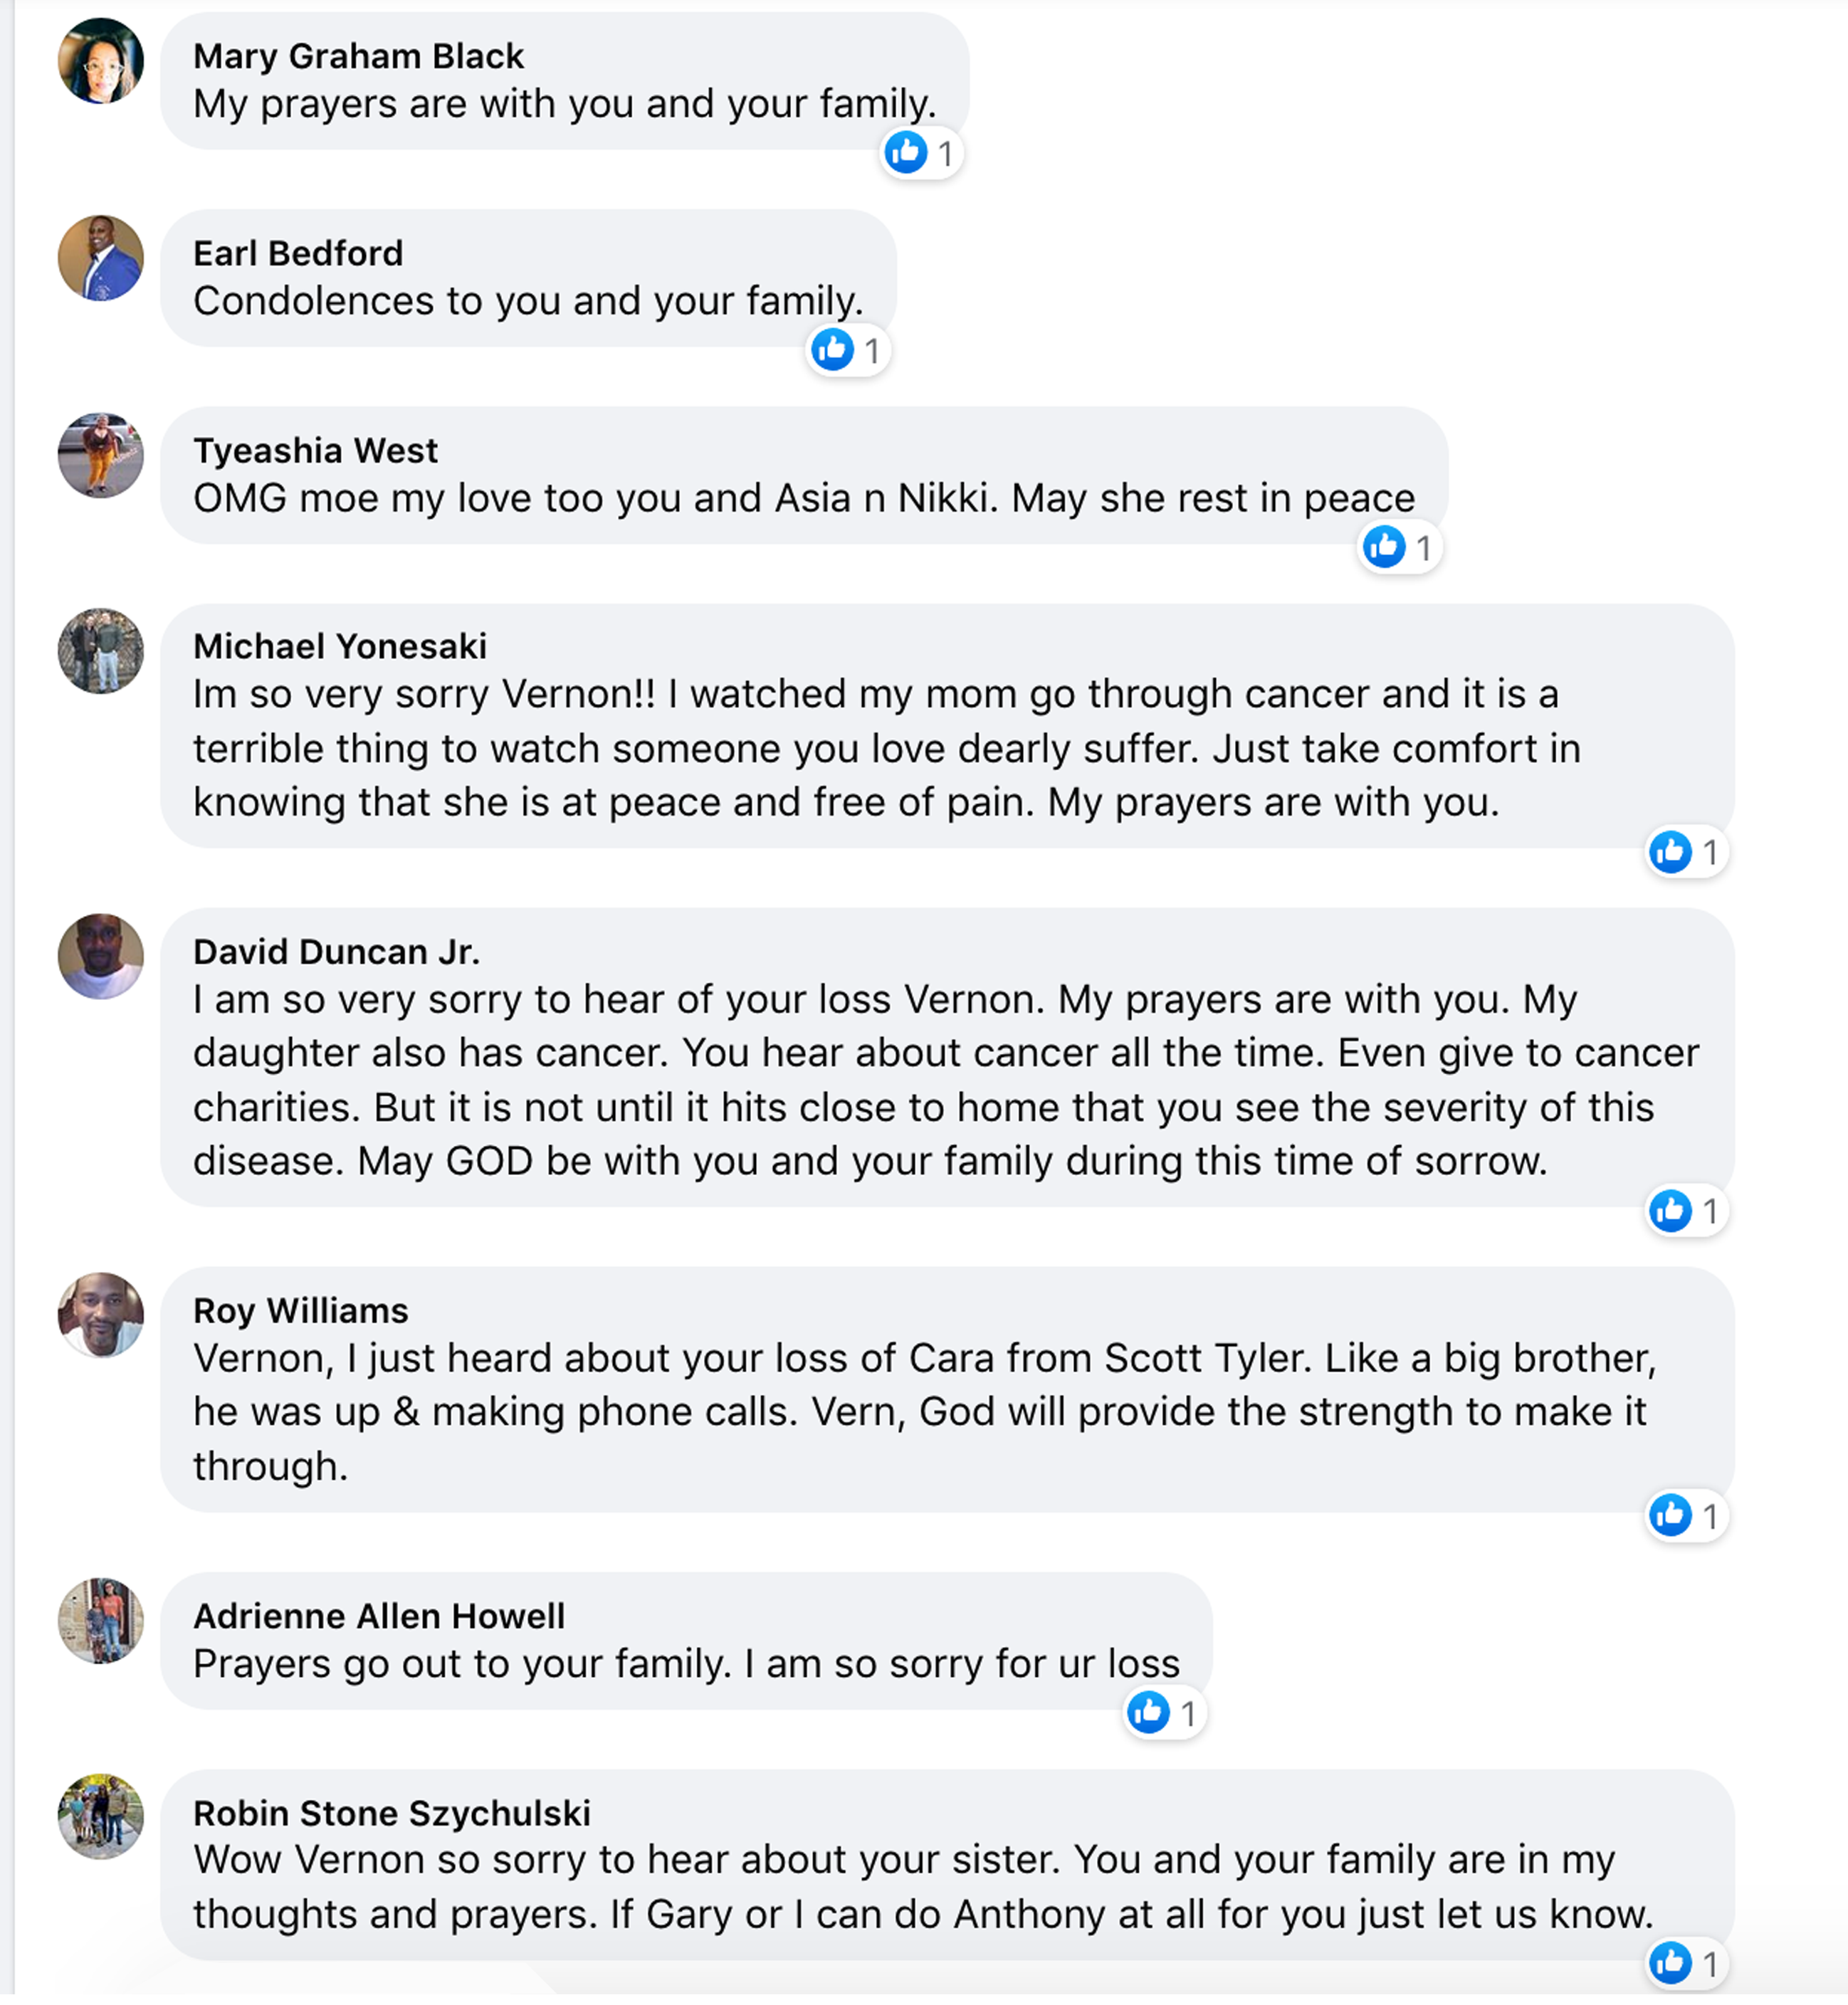Open David Duncan Jr.'s profile picture

point(101,956)
